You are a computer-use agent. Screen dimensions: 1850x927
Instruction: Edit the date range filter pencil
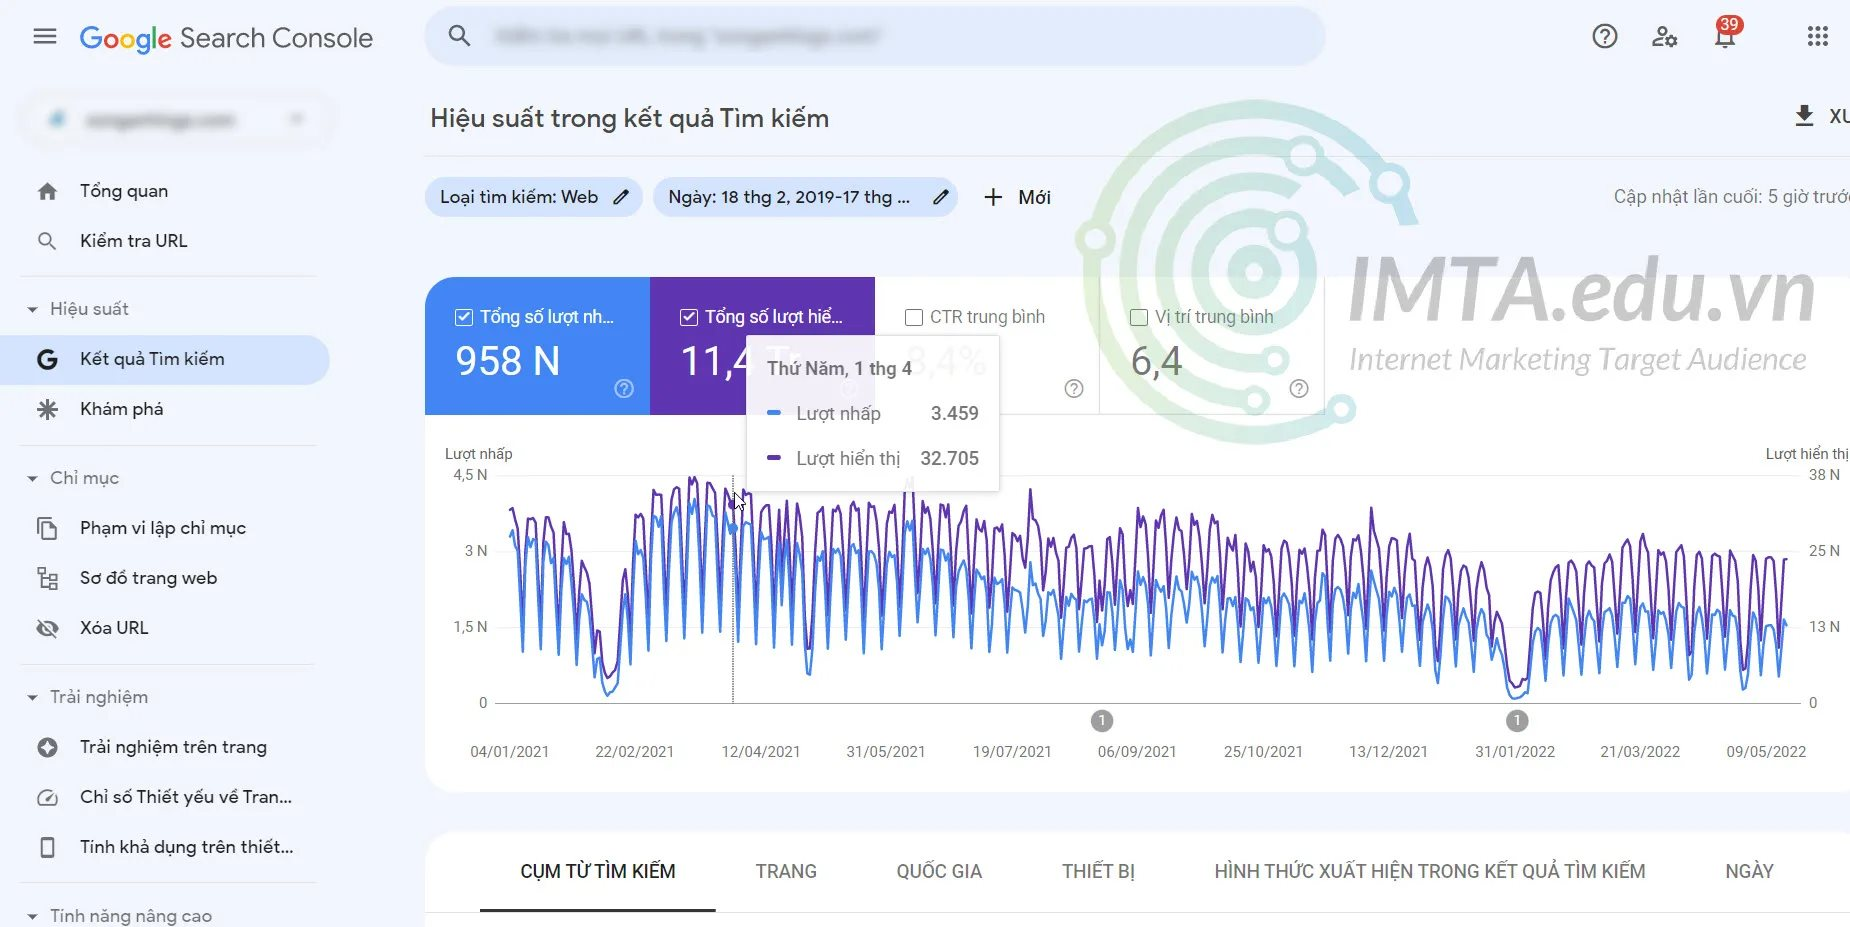coord(940,197)
